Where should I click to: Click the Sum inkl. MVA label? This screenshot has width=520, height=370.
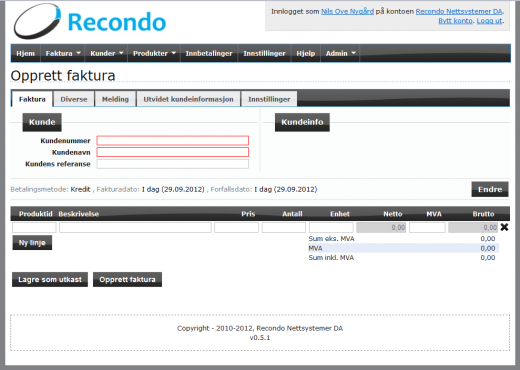(x=331, y=258)
